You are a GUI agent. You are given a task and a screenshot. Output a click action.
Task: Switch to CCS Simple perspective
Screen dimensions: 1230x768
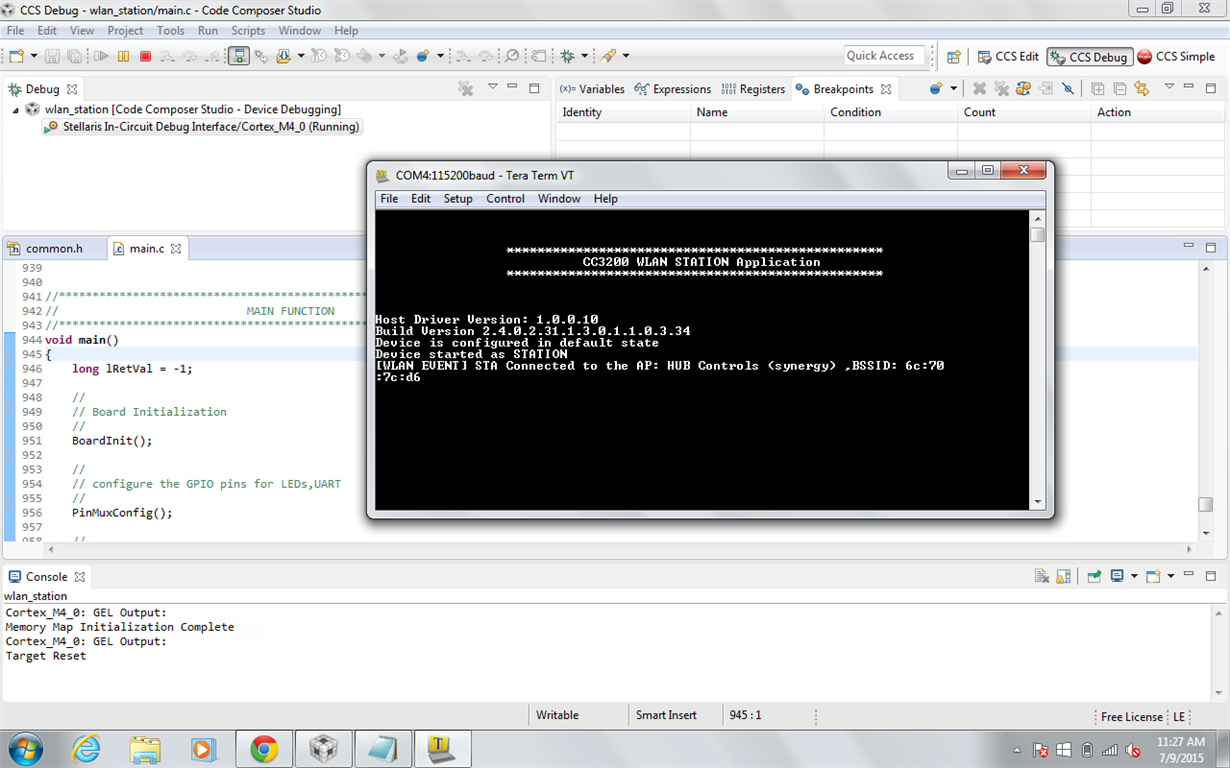pyautogui.click(x=1176, y=57)
